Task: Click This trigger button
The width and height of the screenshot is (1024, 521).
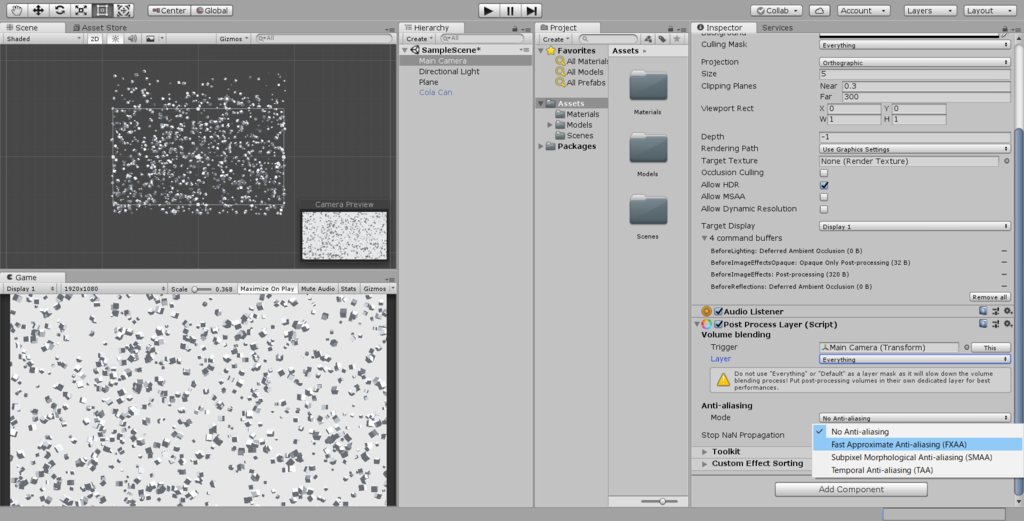Action: (x=990, y=347)
